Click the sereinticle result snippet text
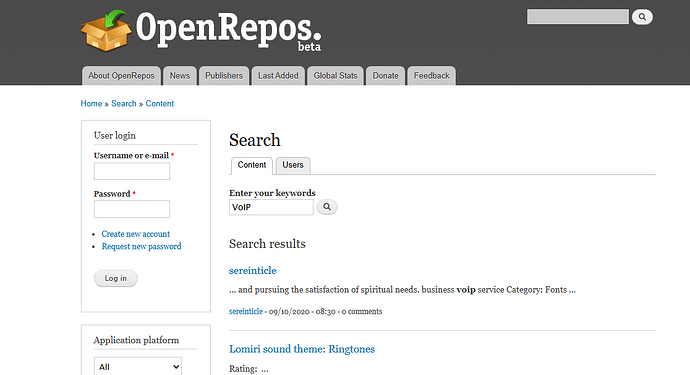The image size is (690, 375). [402, 290]
